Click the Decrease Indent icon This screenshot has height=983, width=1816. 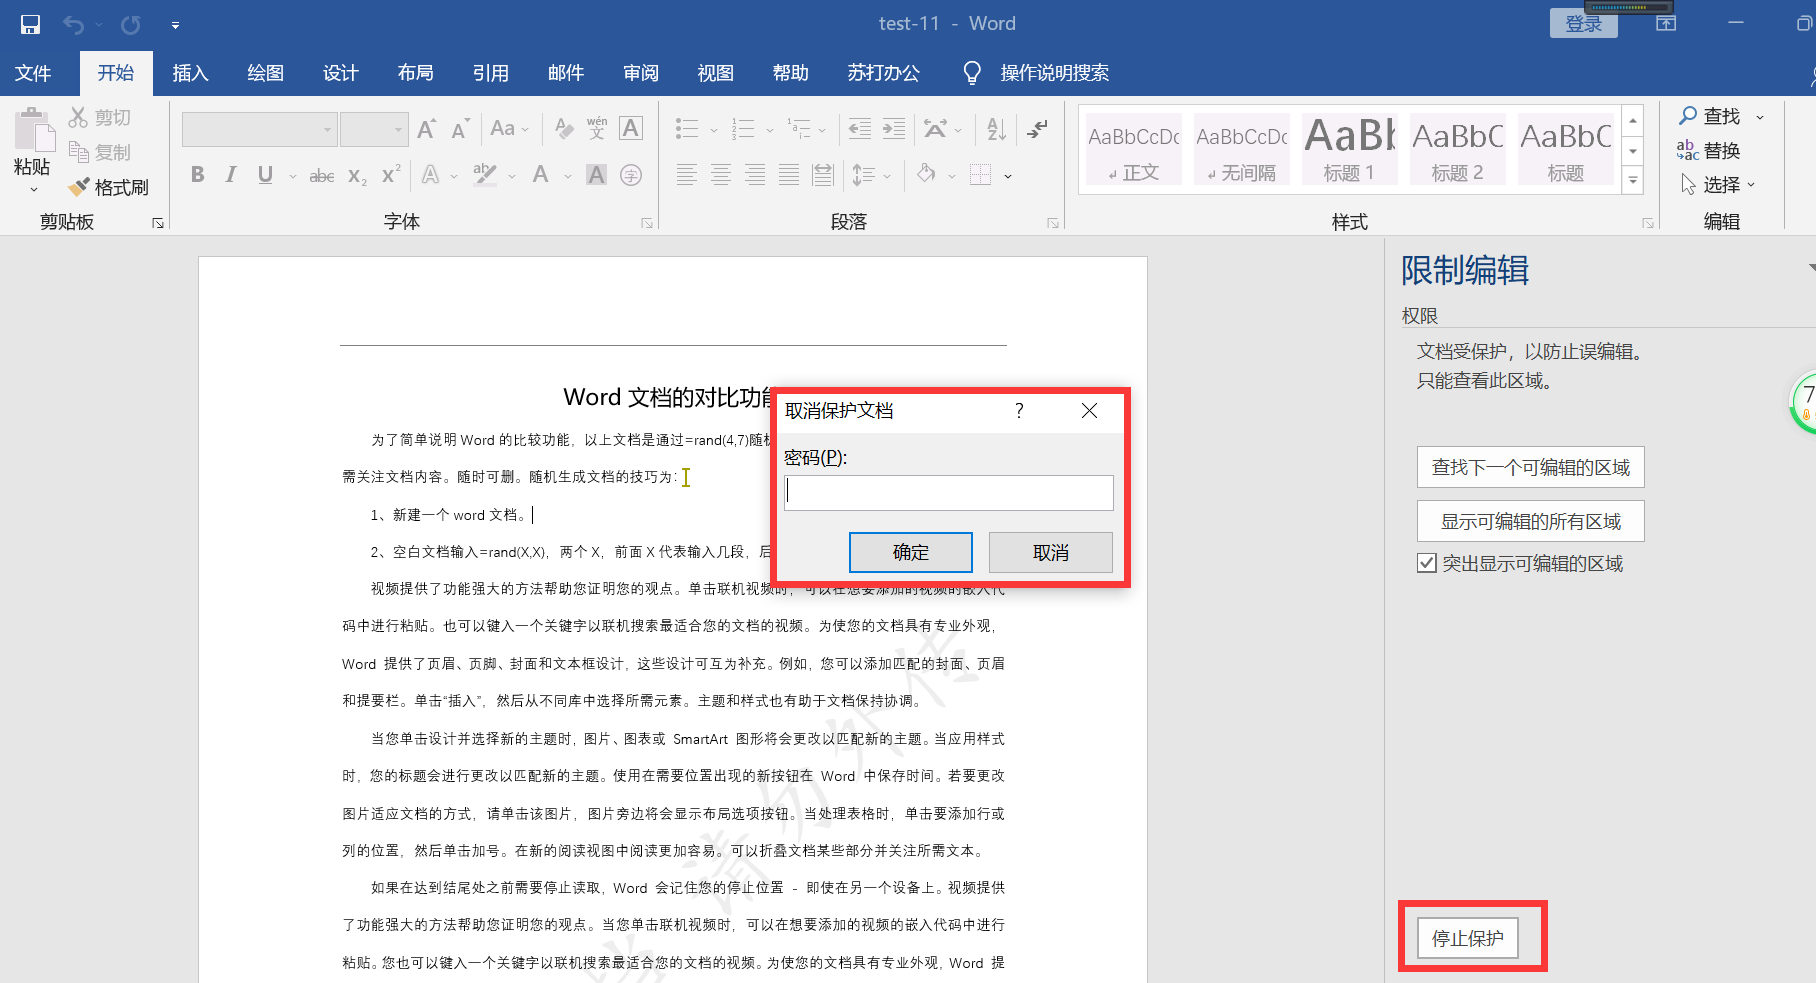(859, 129)
